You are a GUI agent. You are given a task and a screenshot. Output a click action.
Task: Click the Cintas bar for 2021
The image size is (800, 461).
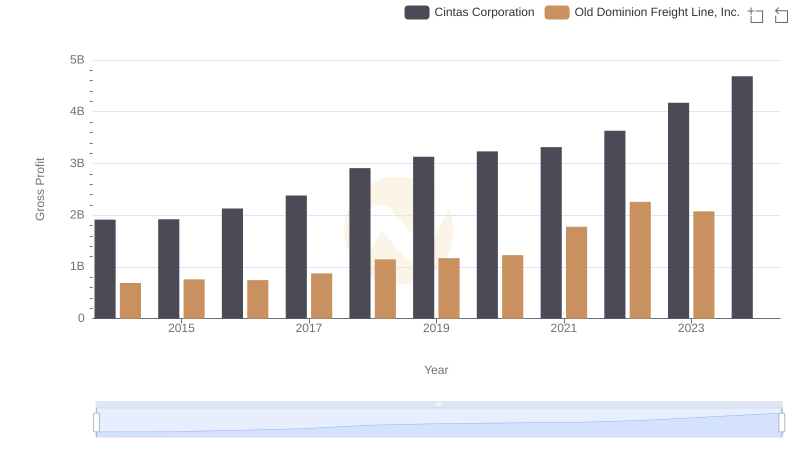[x=551, y=233]
